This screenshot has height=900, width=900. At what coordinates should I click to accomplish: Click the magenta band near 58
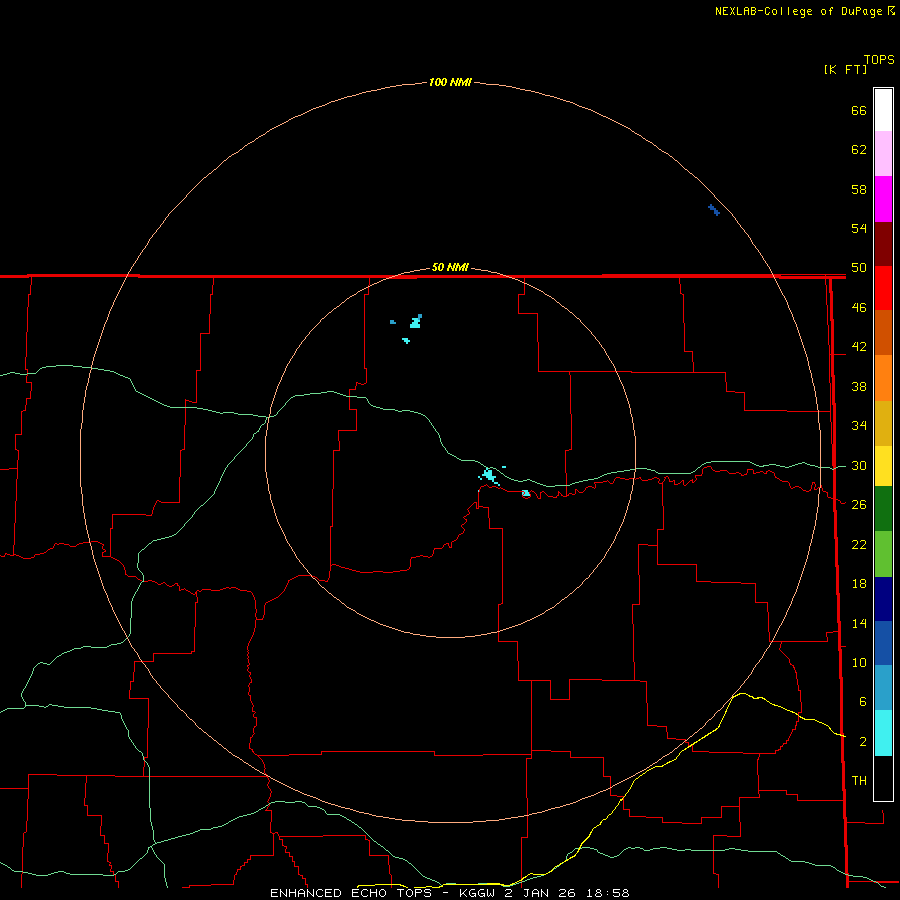click(883, 199)
